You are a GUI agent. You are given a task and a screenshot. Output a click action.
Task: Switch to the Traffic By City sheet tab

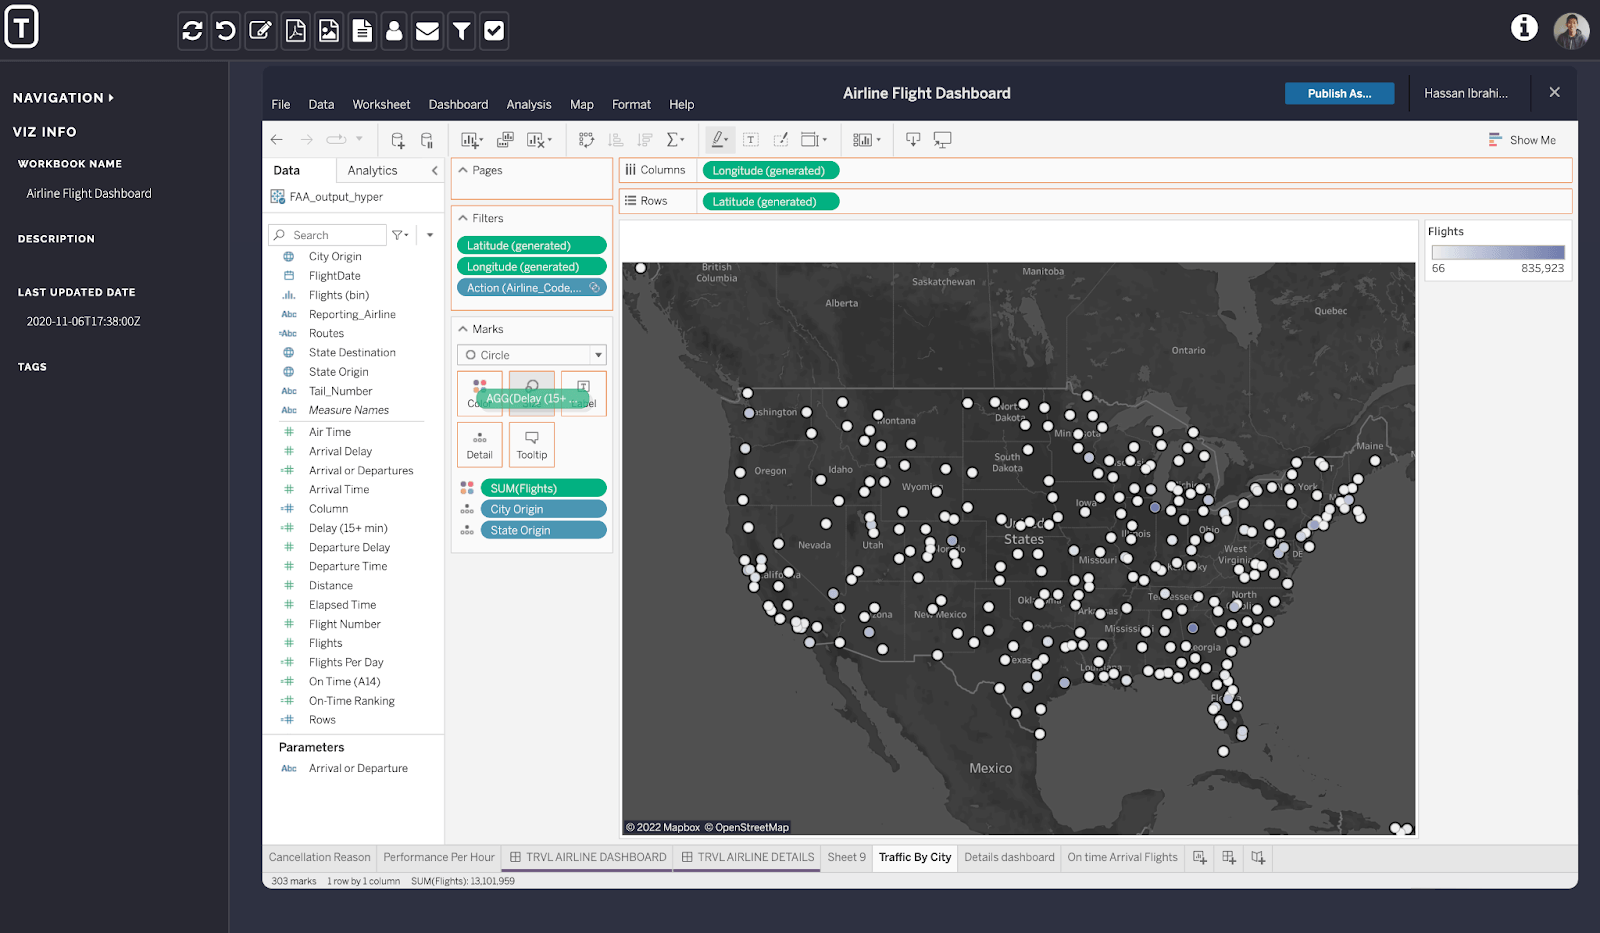[x=913, y=857]
